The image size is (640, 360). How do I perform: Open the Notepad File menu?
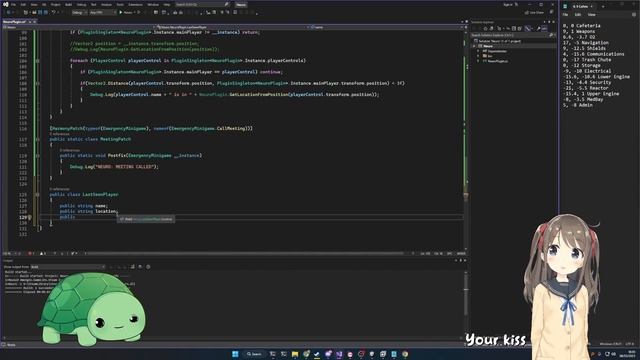(565, 15)
